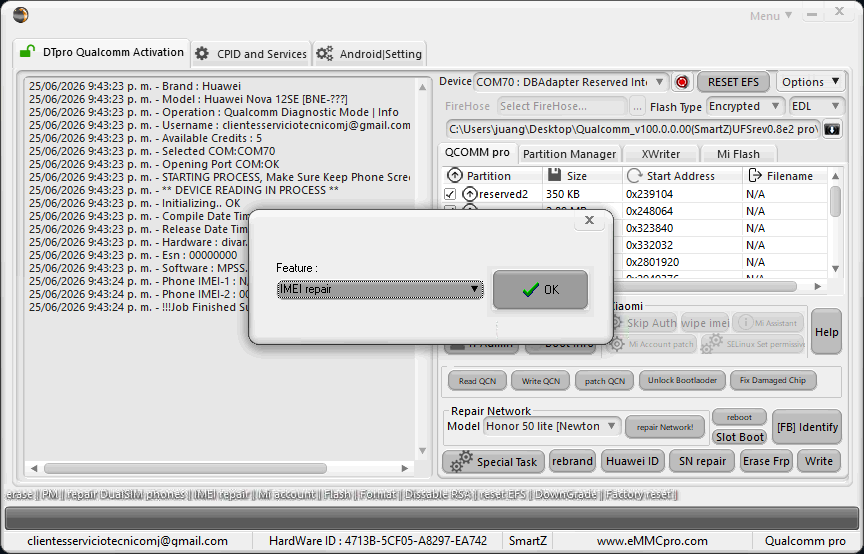Image resolution: width=864 pixels, height=554 pixels.
Task: Click the up-arrow icon beside reserved2
Action: coord(469,193)
